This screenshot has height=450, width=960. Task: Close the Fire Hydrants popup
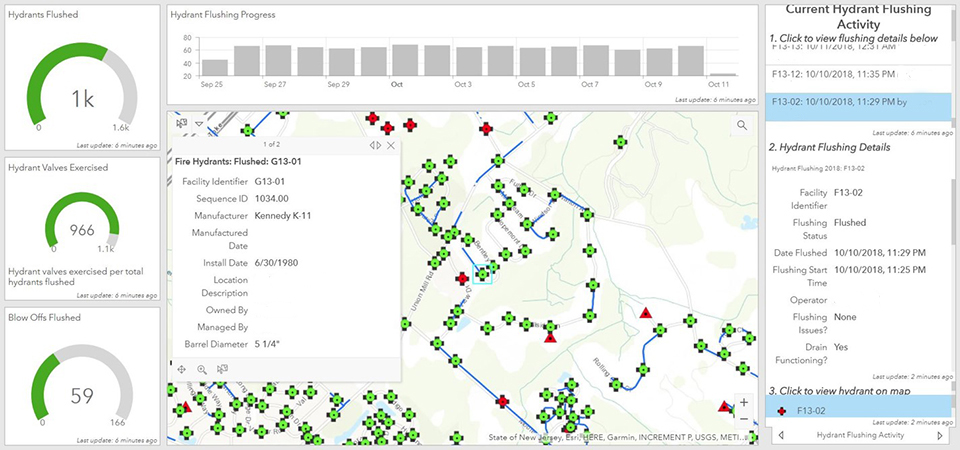pos(391,145)
